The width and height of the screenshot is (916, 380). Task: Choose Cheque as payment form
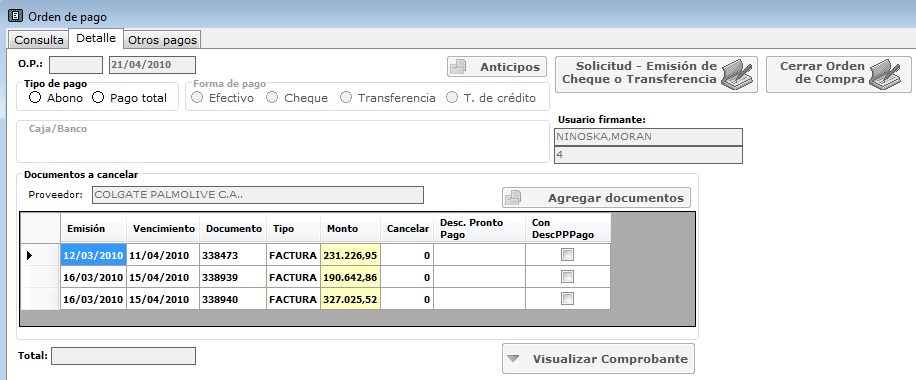(x=272, y=98)
